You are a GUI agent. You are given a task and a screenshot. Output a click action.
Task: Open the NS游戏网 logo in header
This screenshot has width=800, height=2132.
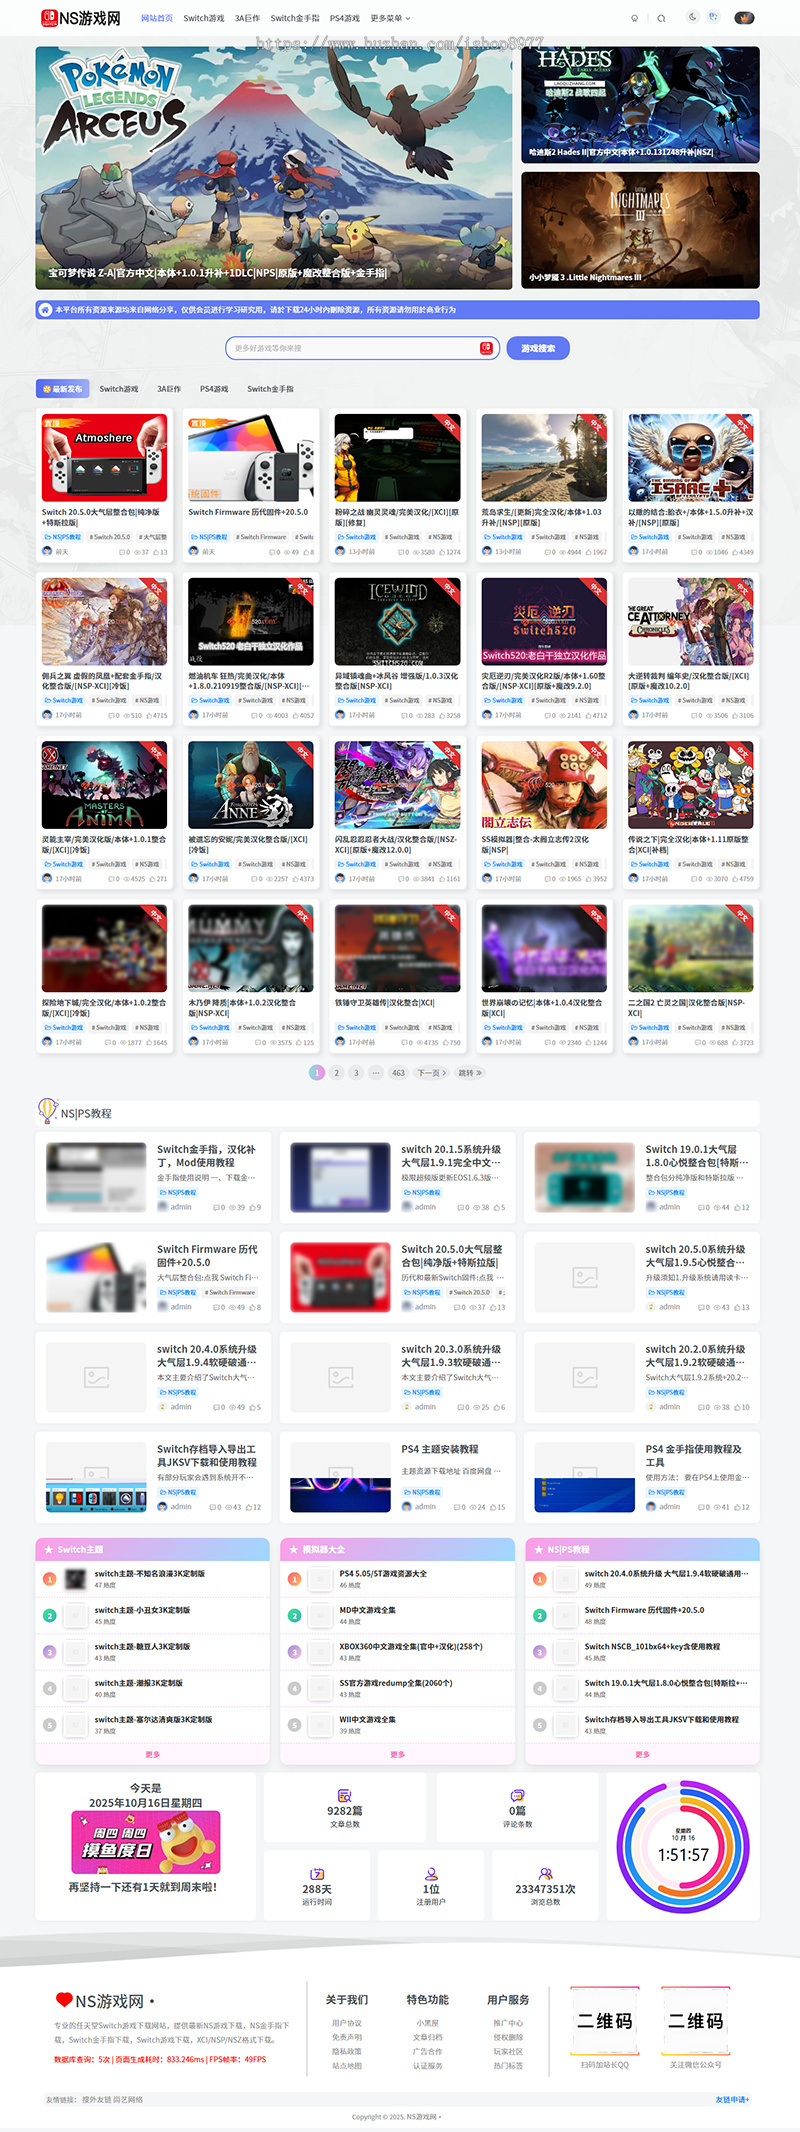(x=80, y=18)
